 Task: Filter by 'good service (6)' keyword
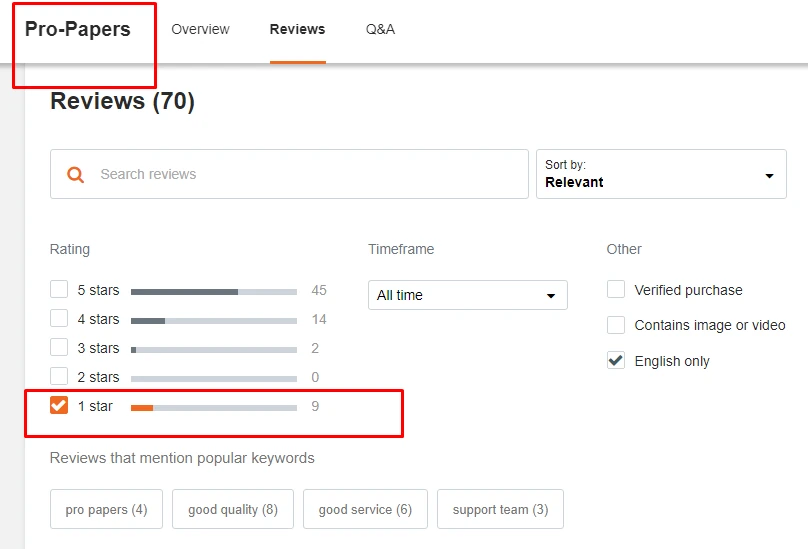coord(365,509)
